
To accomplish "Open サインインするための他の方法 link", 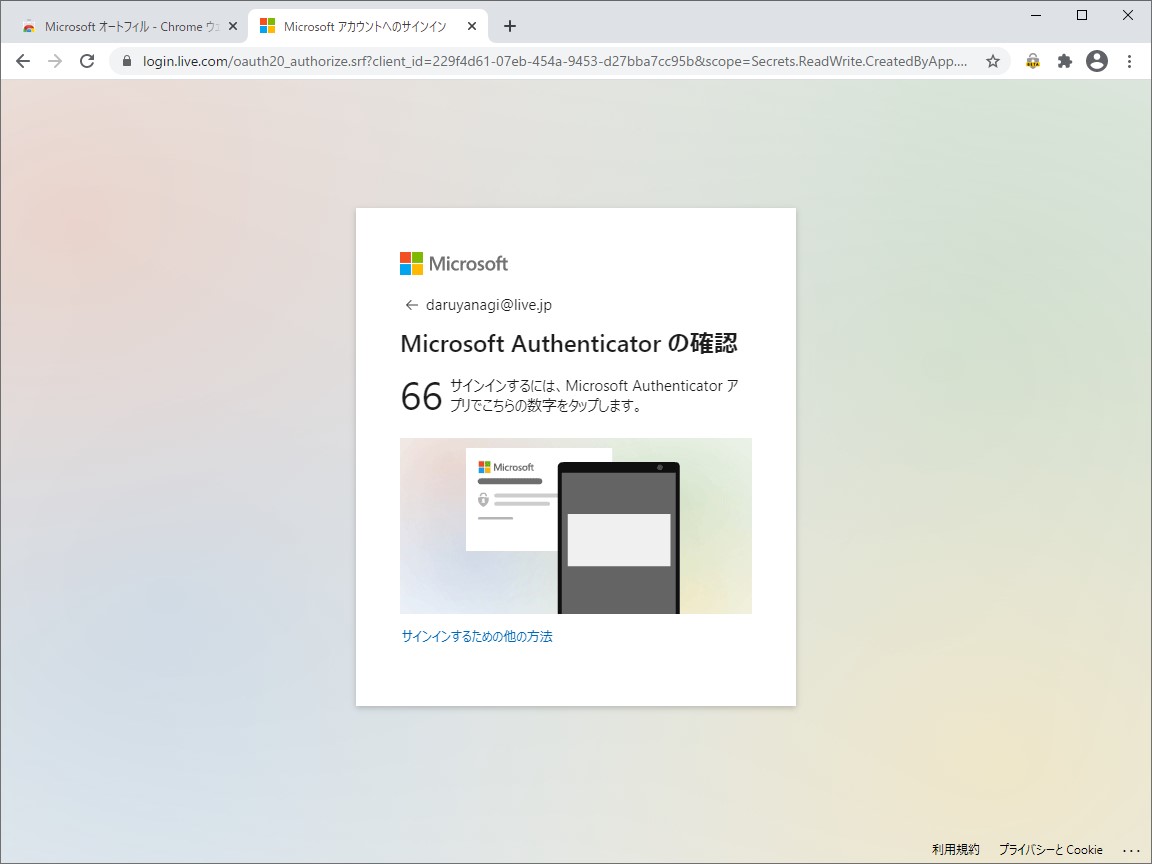I will pyautogui.click(x=477, y=636).
